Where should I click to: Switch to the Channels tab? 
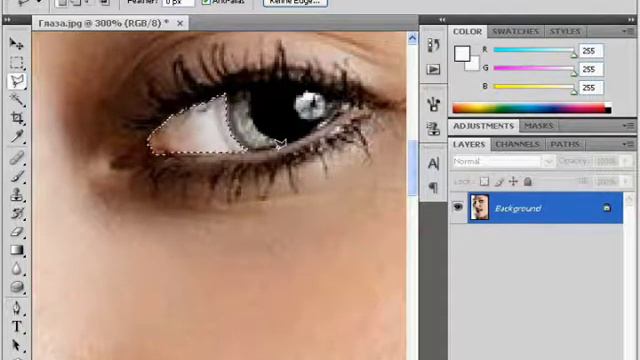pyautogui.click(x=517, y=144)
